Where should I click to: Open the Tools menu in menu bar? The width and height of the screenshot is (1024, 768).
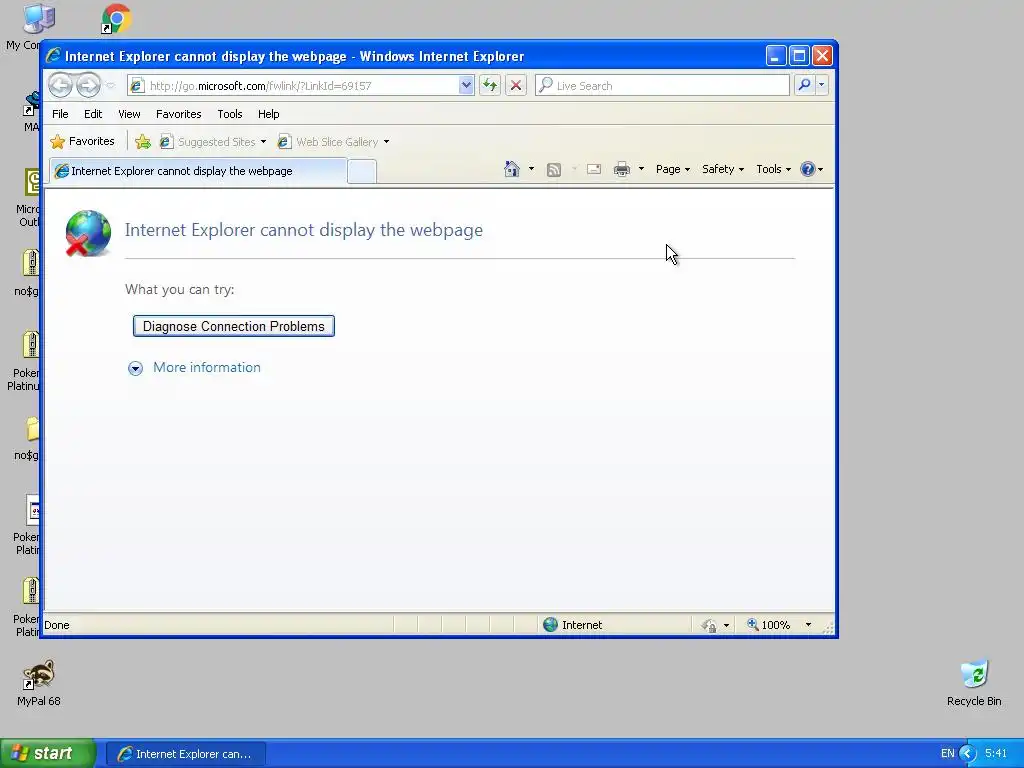[230, 114]
